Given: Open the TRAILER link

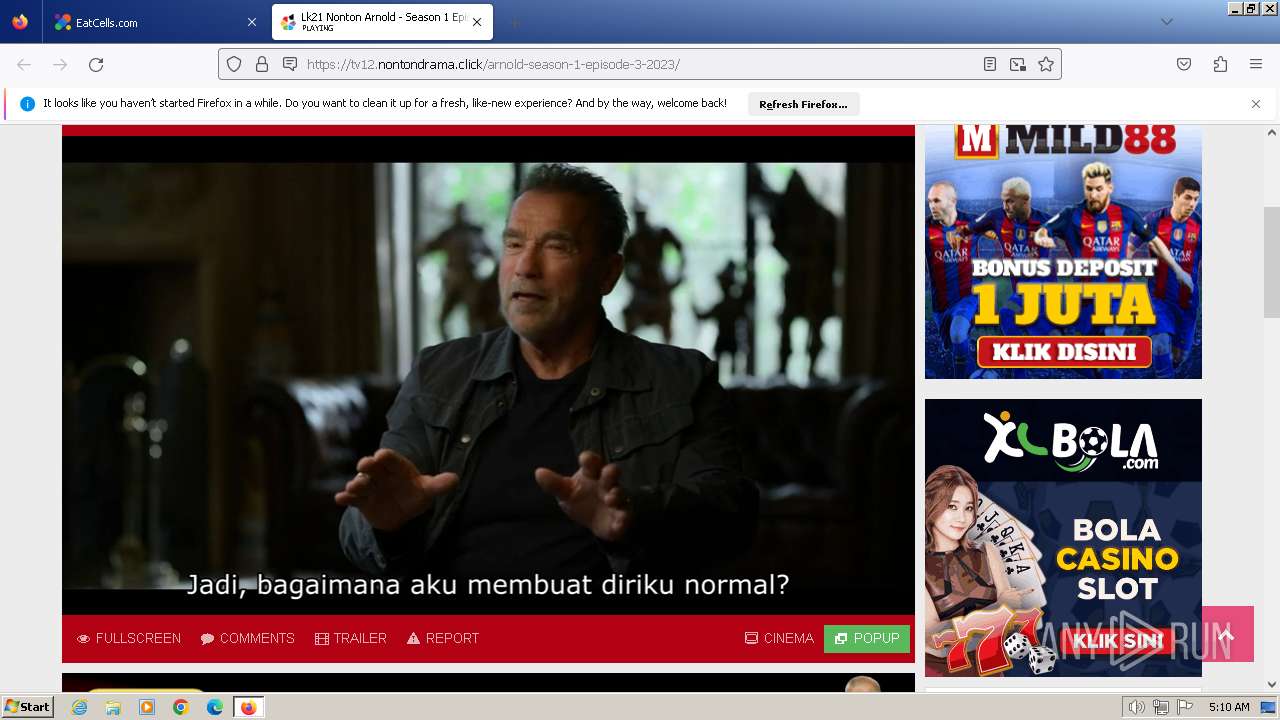Looking at the screenshot, I should (351, 638).
